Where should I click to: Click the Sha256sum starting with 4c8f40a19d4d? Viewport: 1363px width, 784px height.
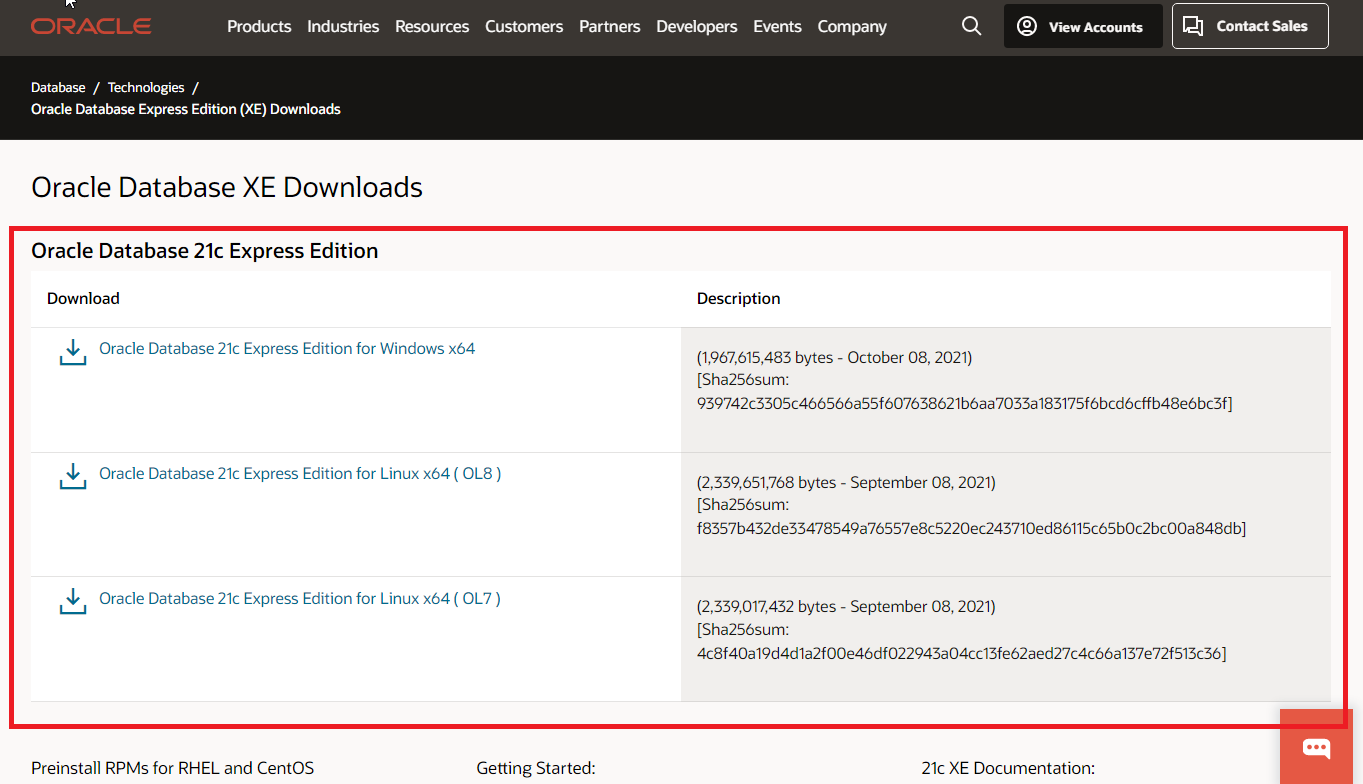click(x=961, y=654)
